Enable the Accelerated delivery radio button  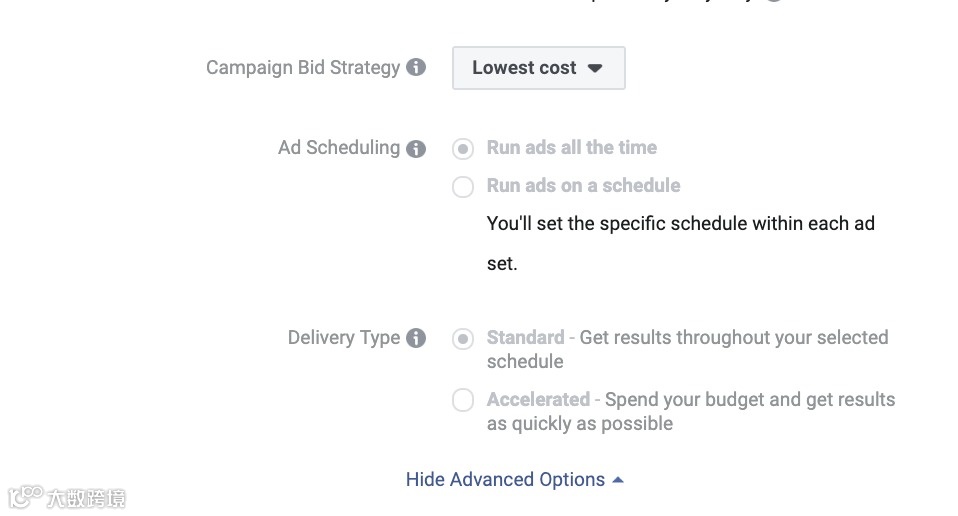tap(463, 401)
